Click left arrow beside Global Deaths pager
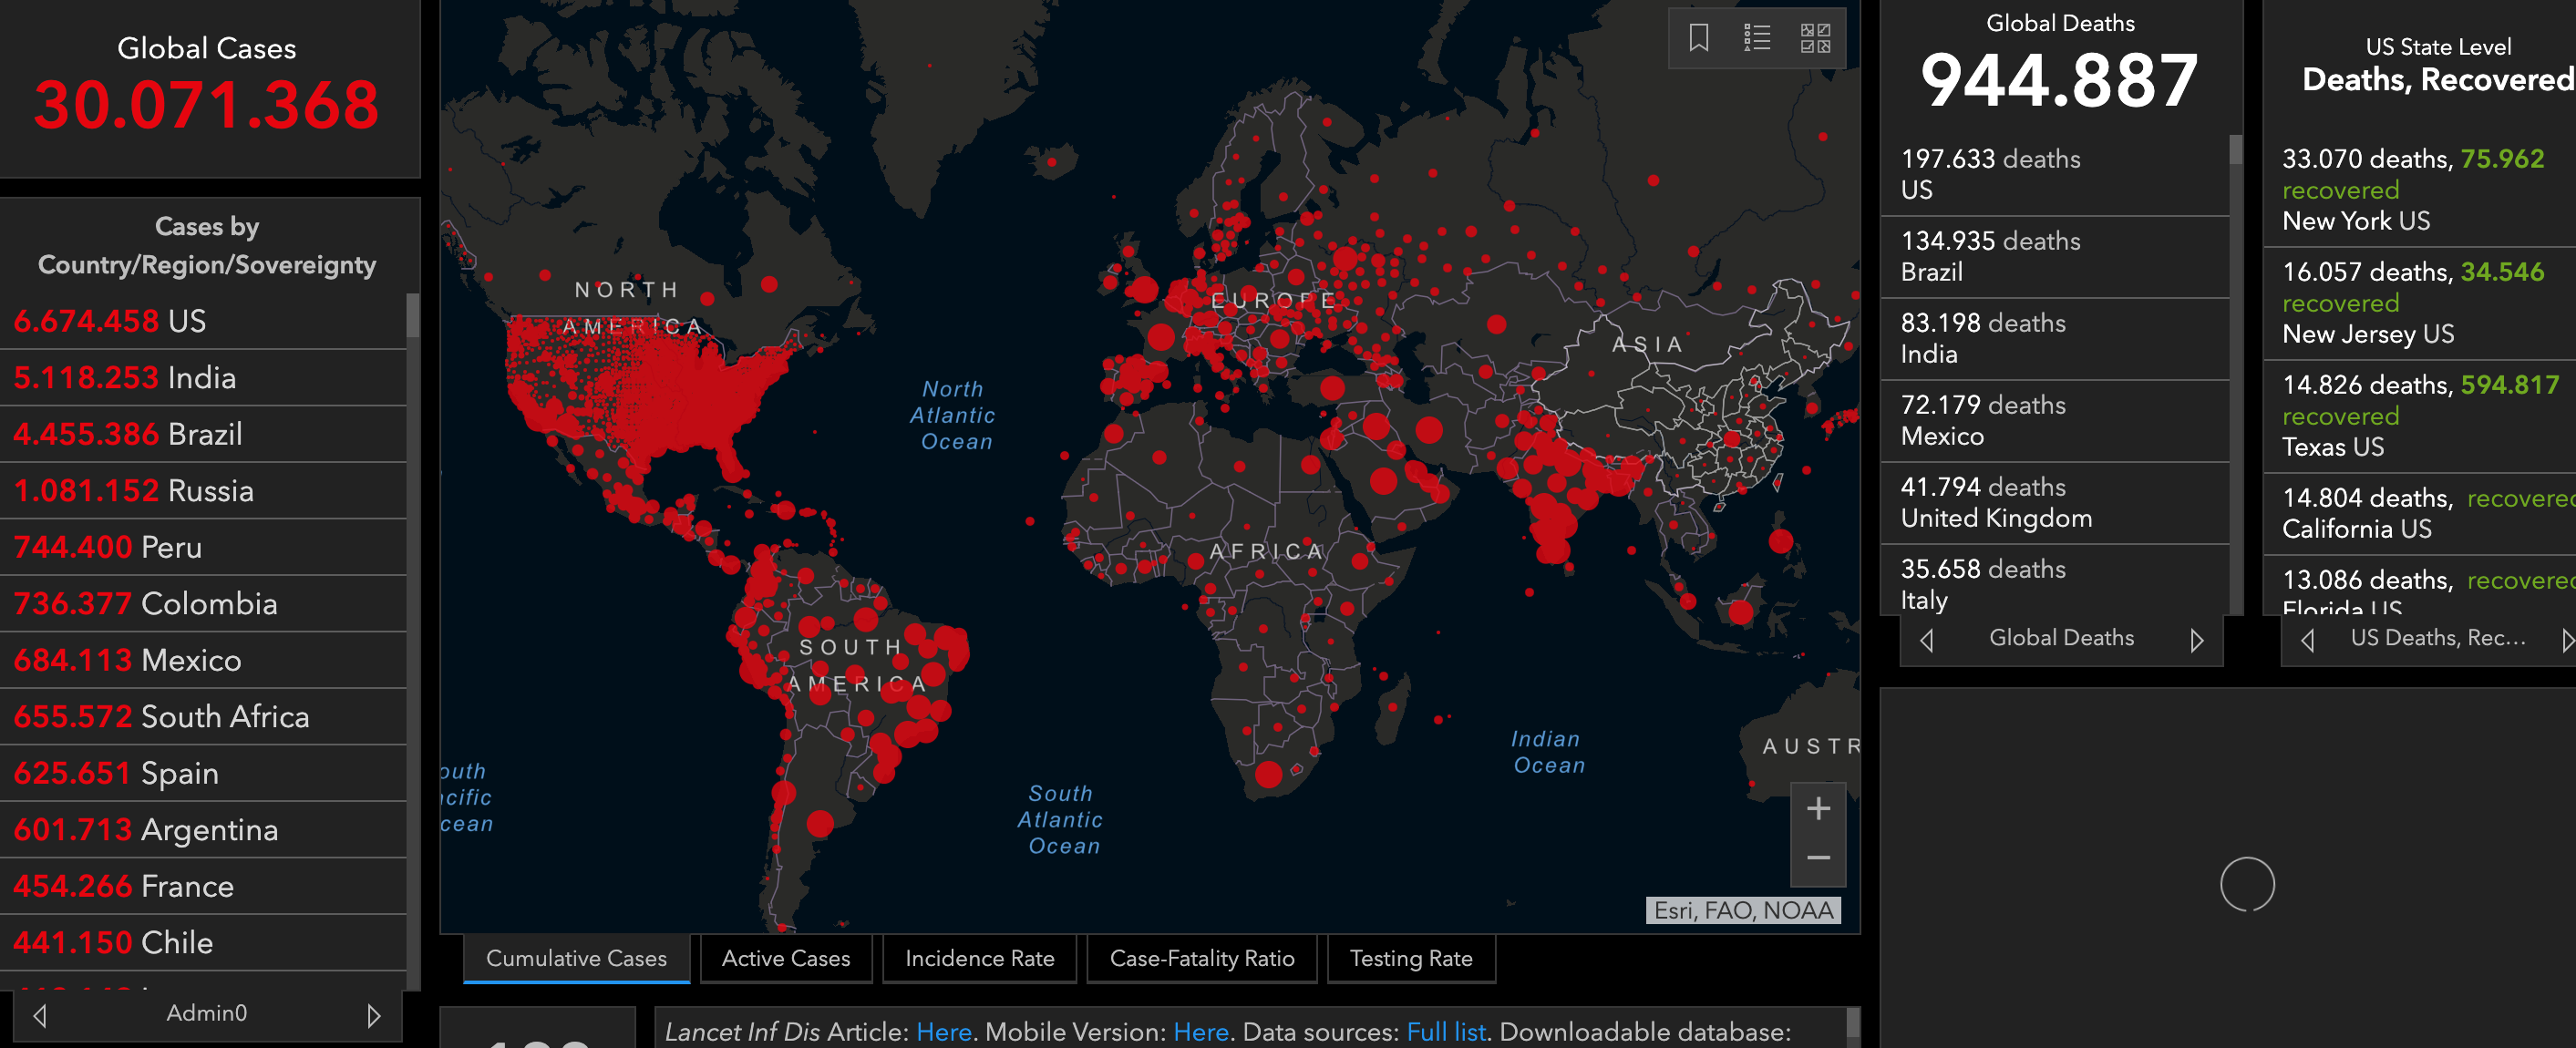Screen dimensions: 2576x1048 click(x=1927, y=639)
